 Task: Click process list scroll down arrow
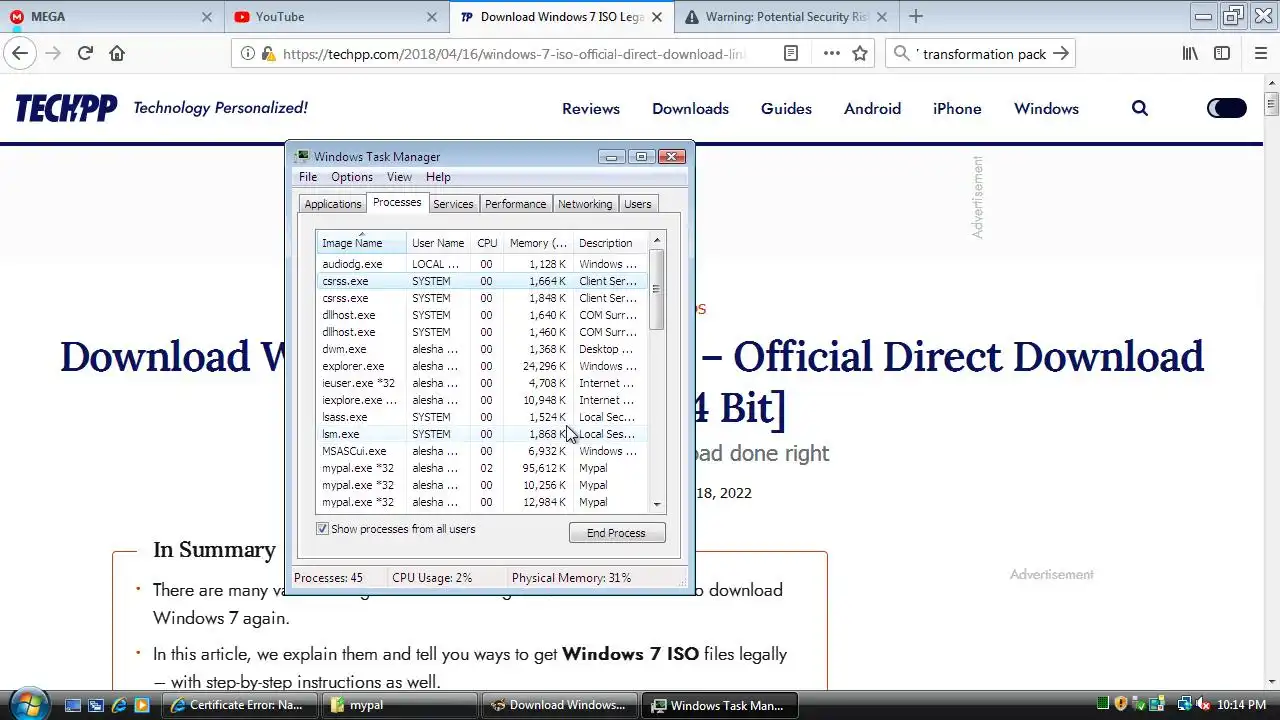click(x=657, y=505)
